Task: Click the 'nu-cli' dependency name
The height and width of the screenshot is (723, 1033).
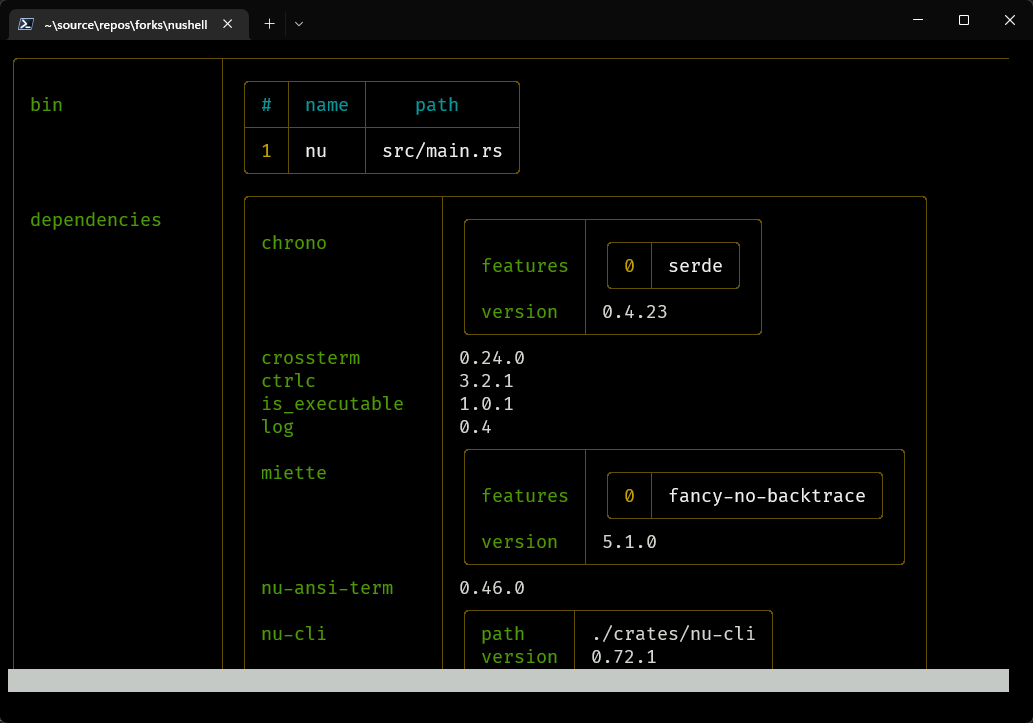Action: (x=294, y=634)
